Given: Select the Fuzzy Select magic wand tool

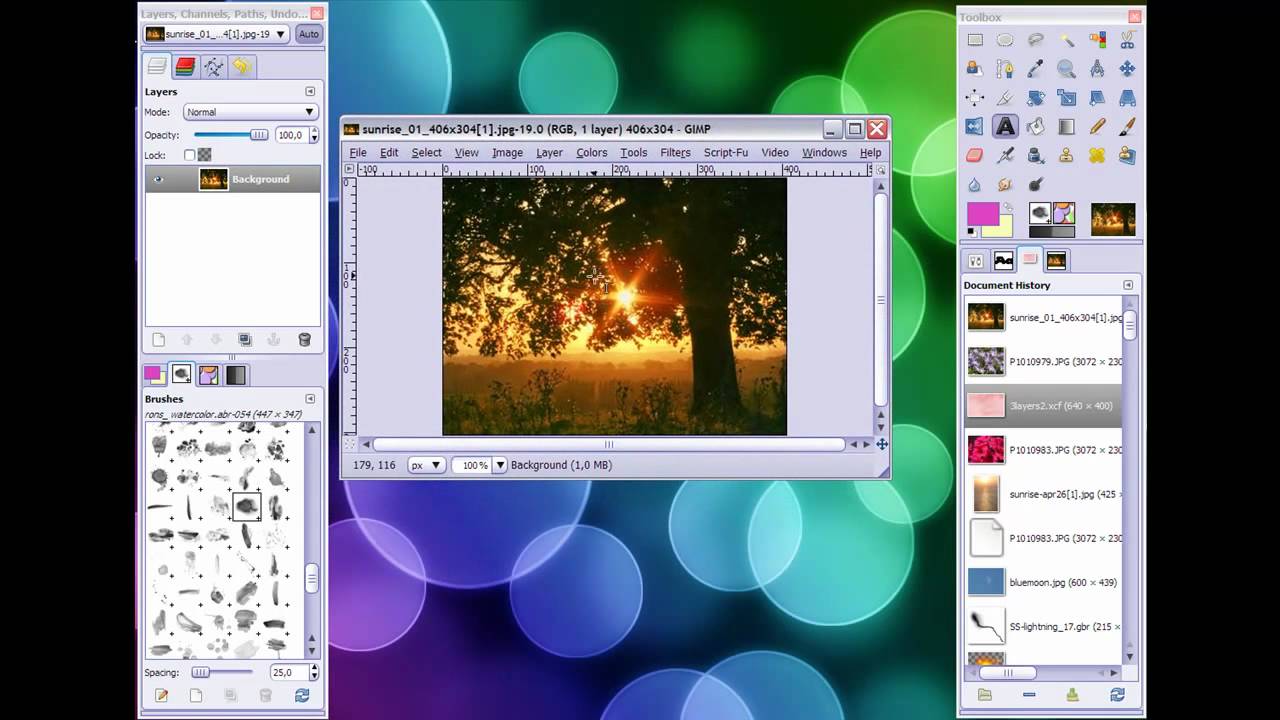Looking at the screenshot, I should tap(1067, 40).
